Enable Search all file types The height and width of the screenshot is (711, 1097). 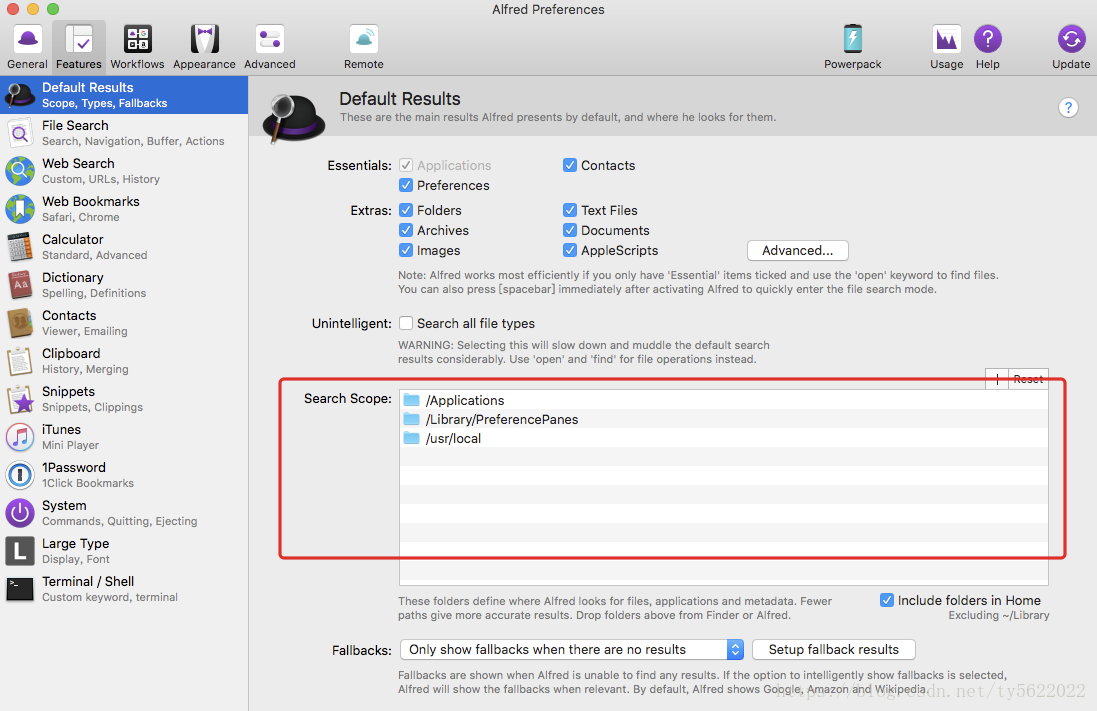click(x=406, y=323)
